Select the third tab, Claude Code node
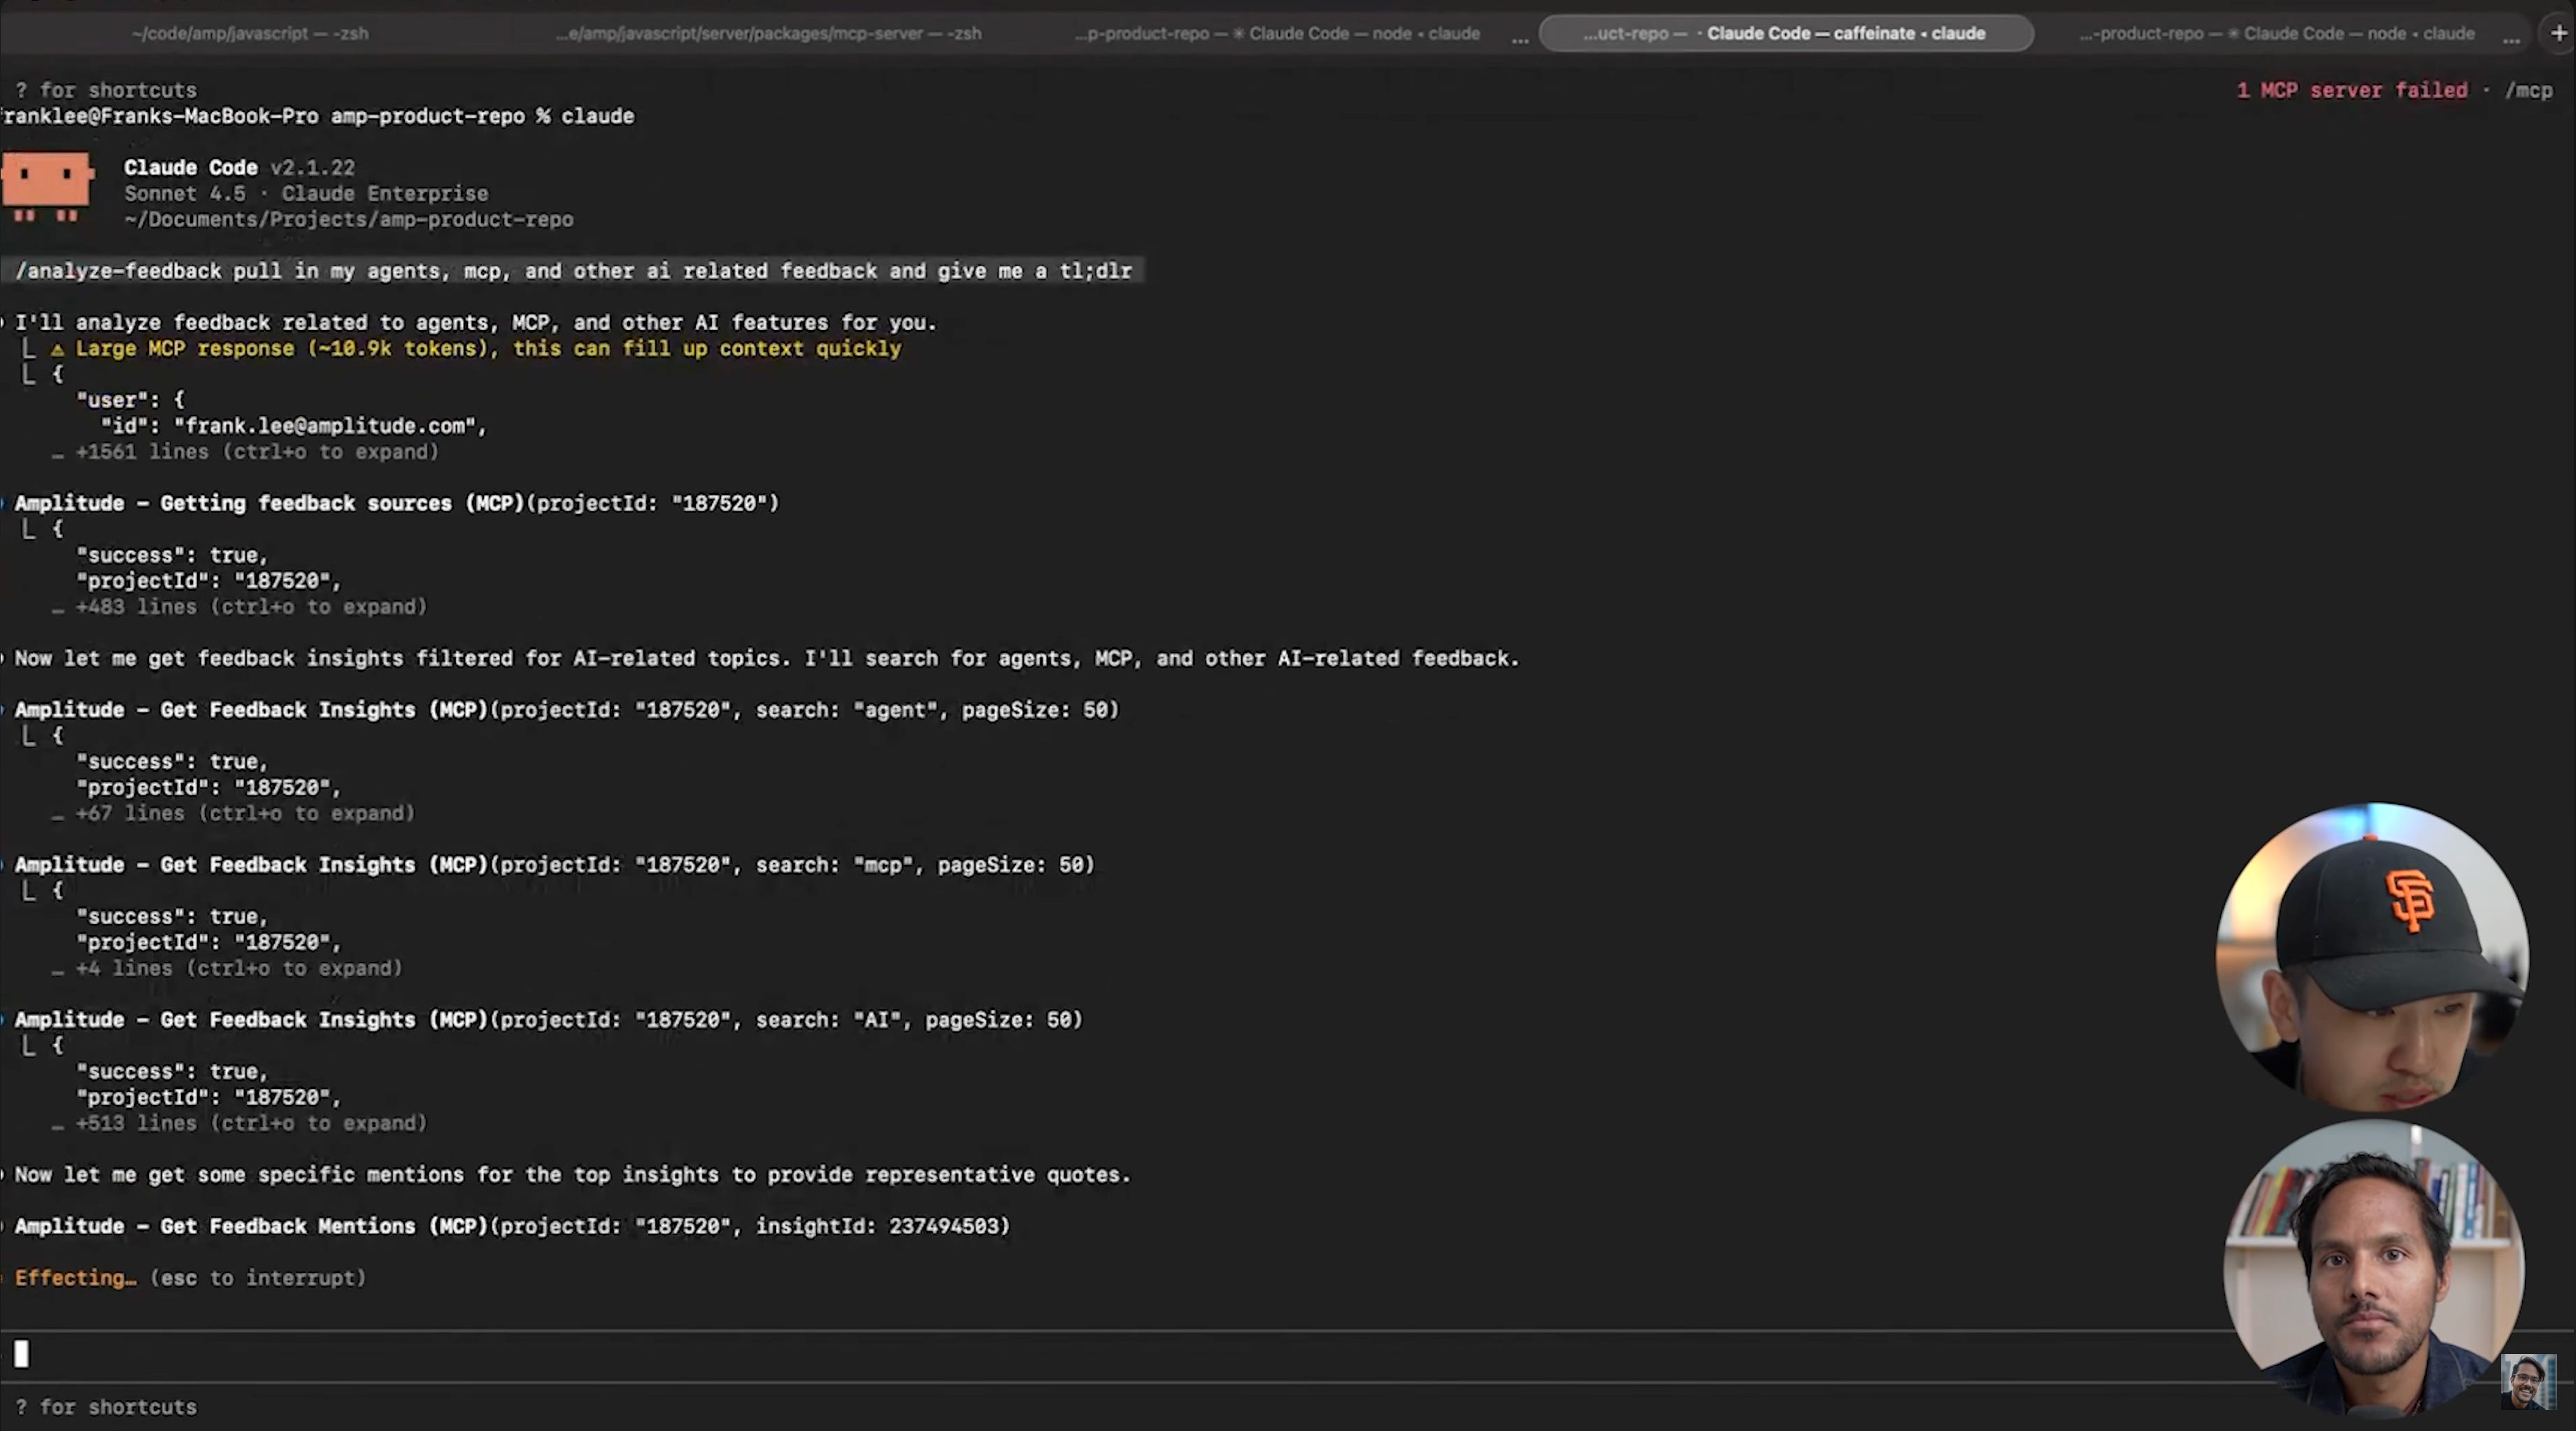The width and height of the screenshot is (2576, 1431). click(x=1277, y=33)
